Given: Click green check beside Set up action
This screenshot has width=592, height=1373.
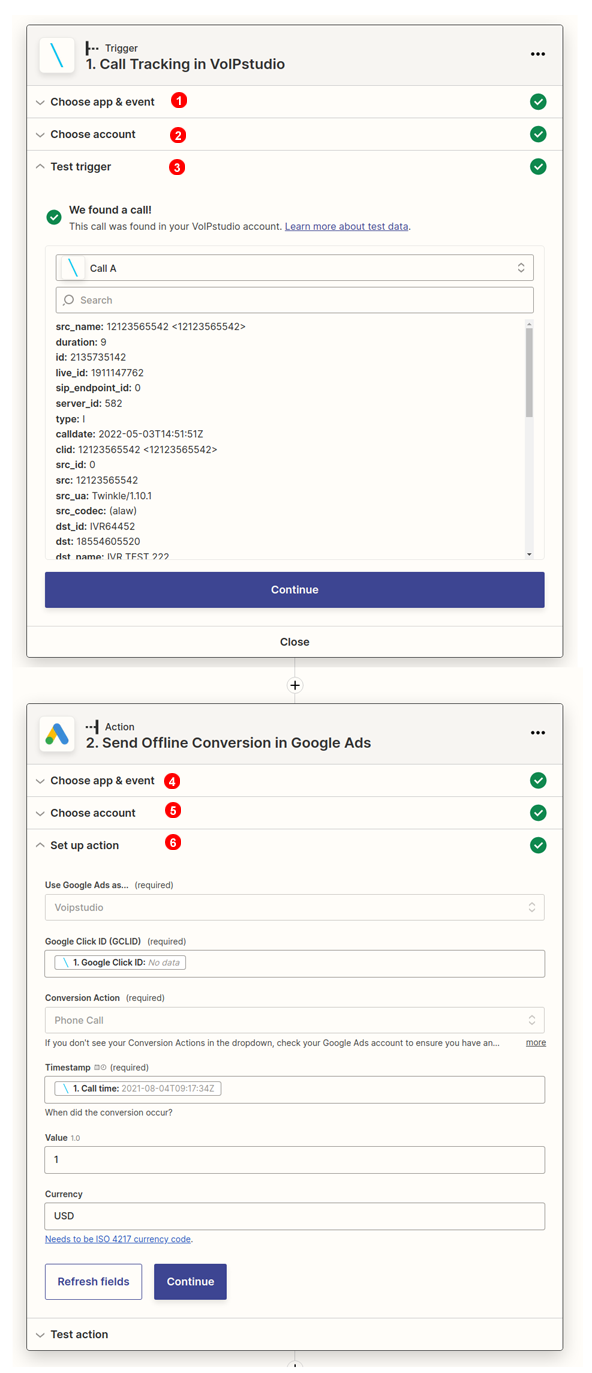Looking at the screenshot, I should click(x=538, y=845).
